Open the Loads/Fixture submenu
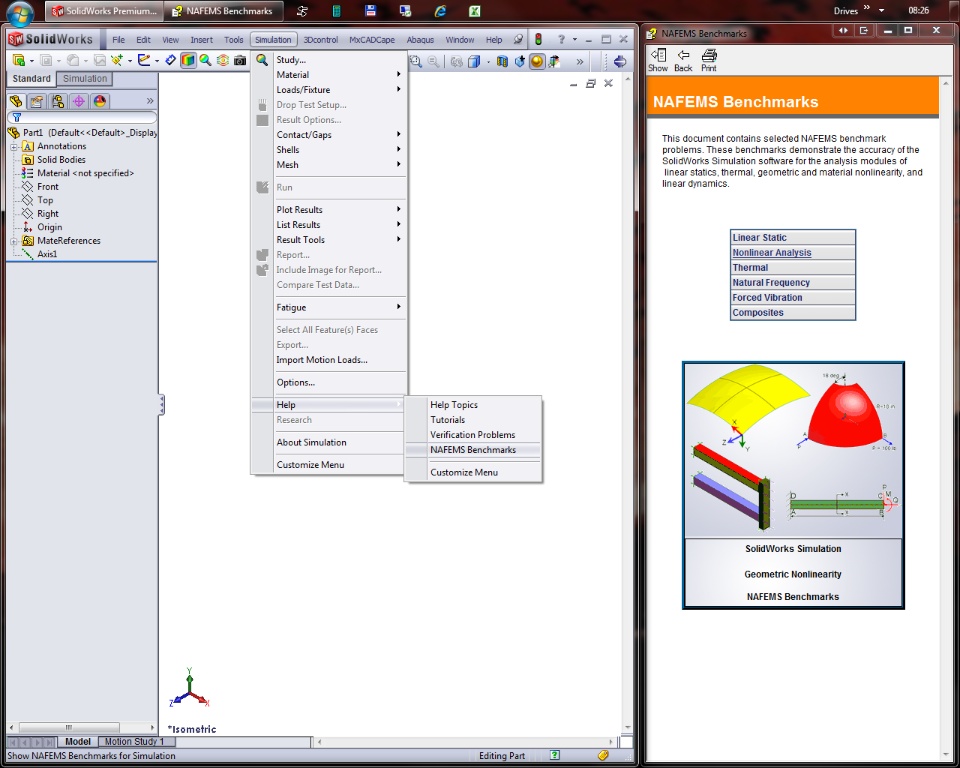Image resolution: width=960 pixels, height=768 pixels. 329,89
